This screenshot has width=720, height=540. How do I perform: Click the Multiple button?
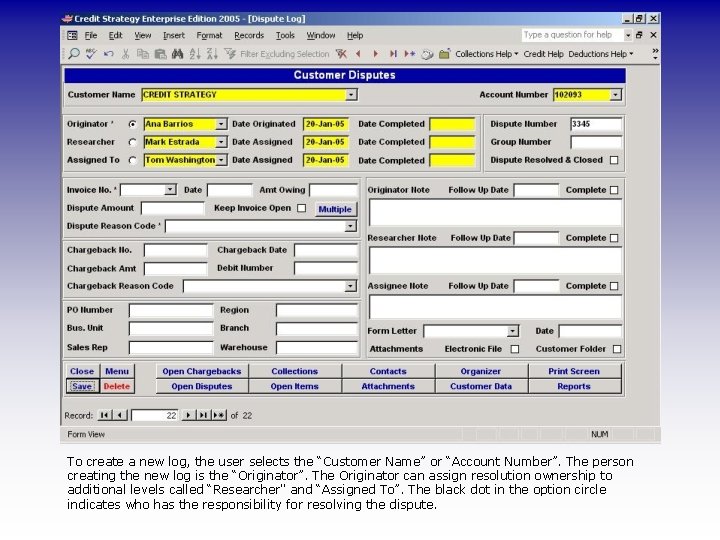click(335, 209)
